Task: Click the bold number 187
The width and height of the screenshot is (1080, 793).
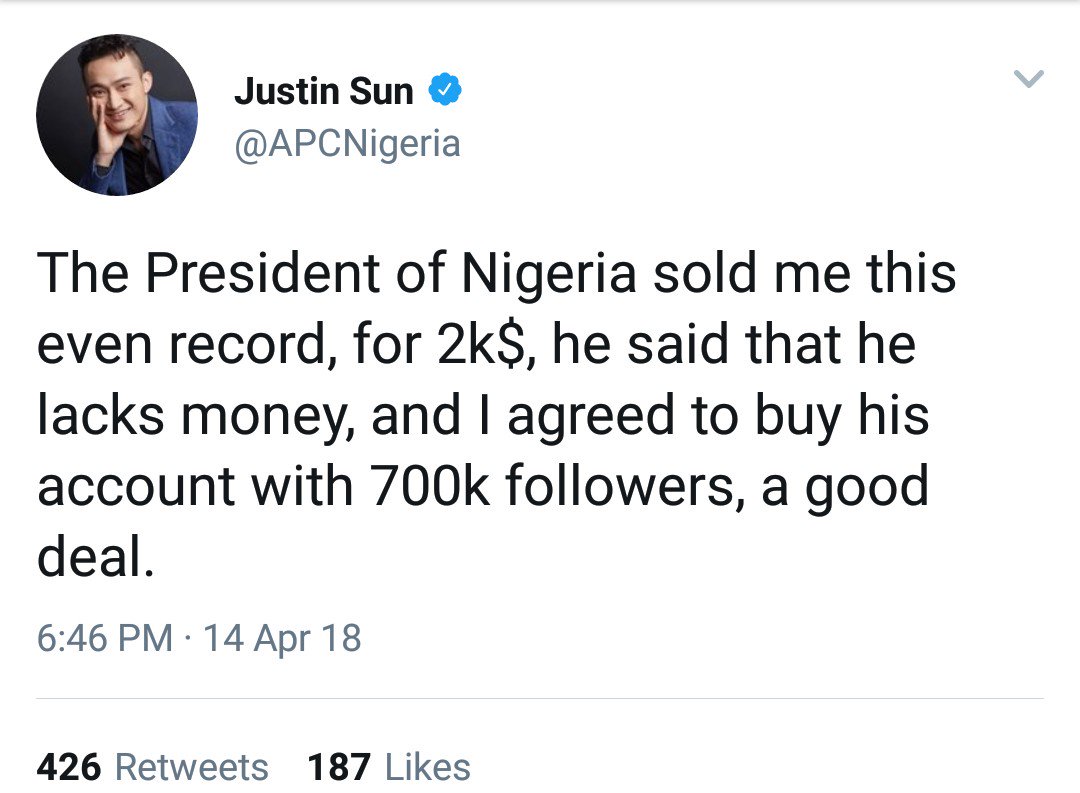Action: pos(340,767)
